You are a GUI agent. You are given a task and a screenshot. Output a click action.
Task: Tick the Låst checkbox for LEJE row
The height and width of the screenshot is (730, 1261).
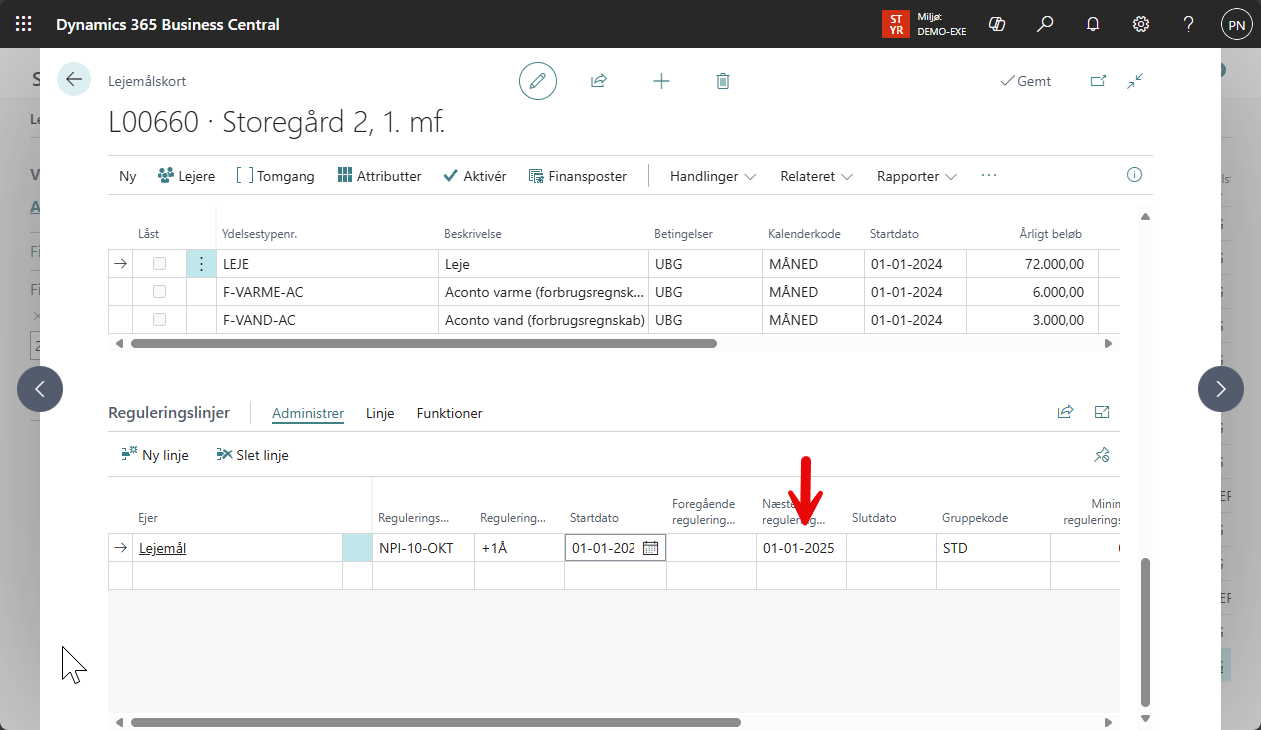pos(159,264)
